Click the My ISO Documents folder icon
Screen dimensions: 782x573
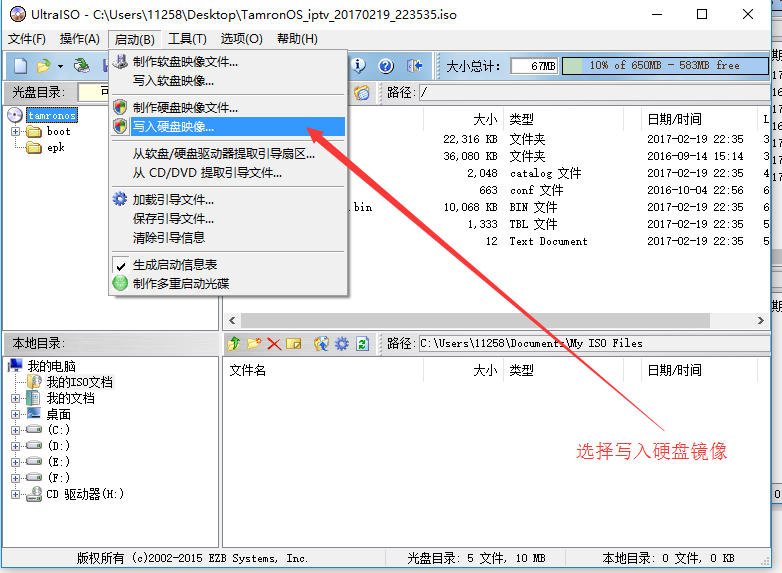(35, 382)
